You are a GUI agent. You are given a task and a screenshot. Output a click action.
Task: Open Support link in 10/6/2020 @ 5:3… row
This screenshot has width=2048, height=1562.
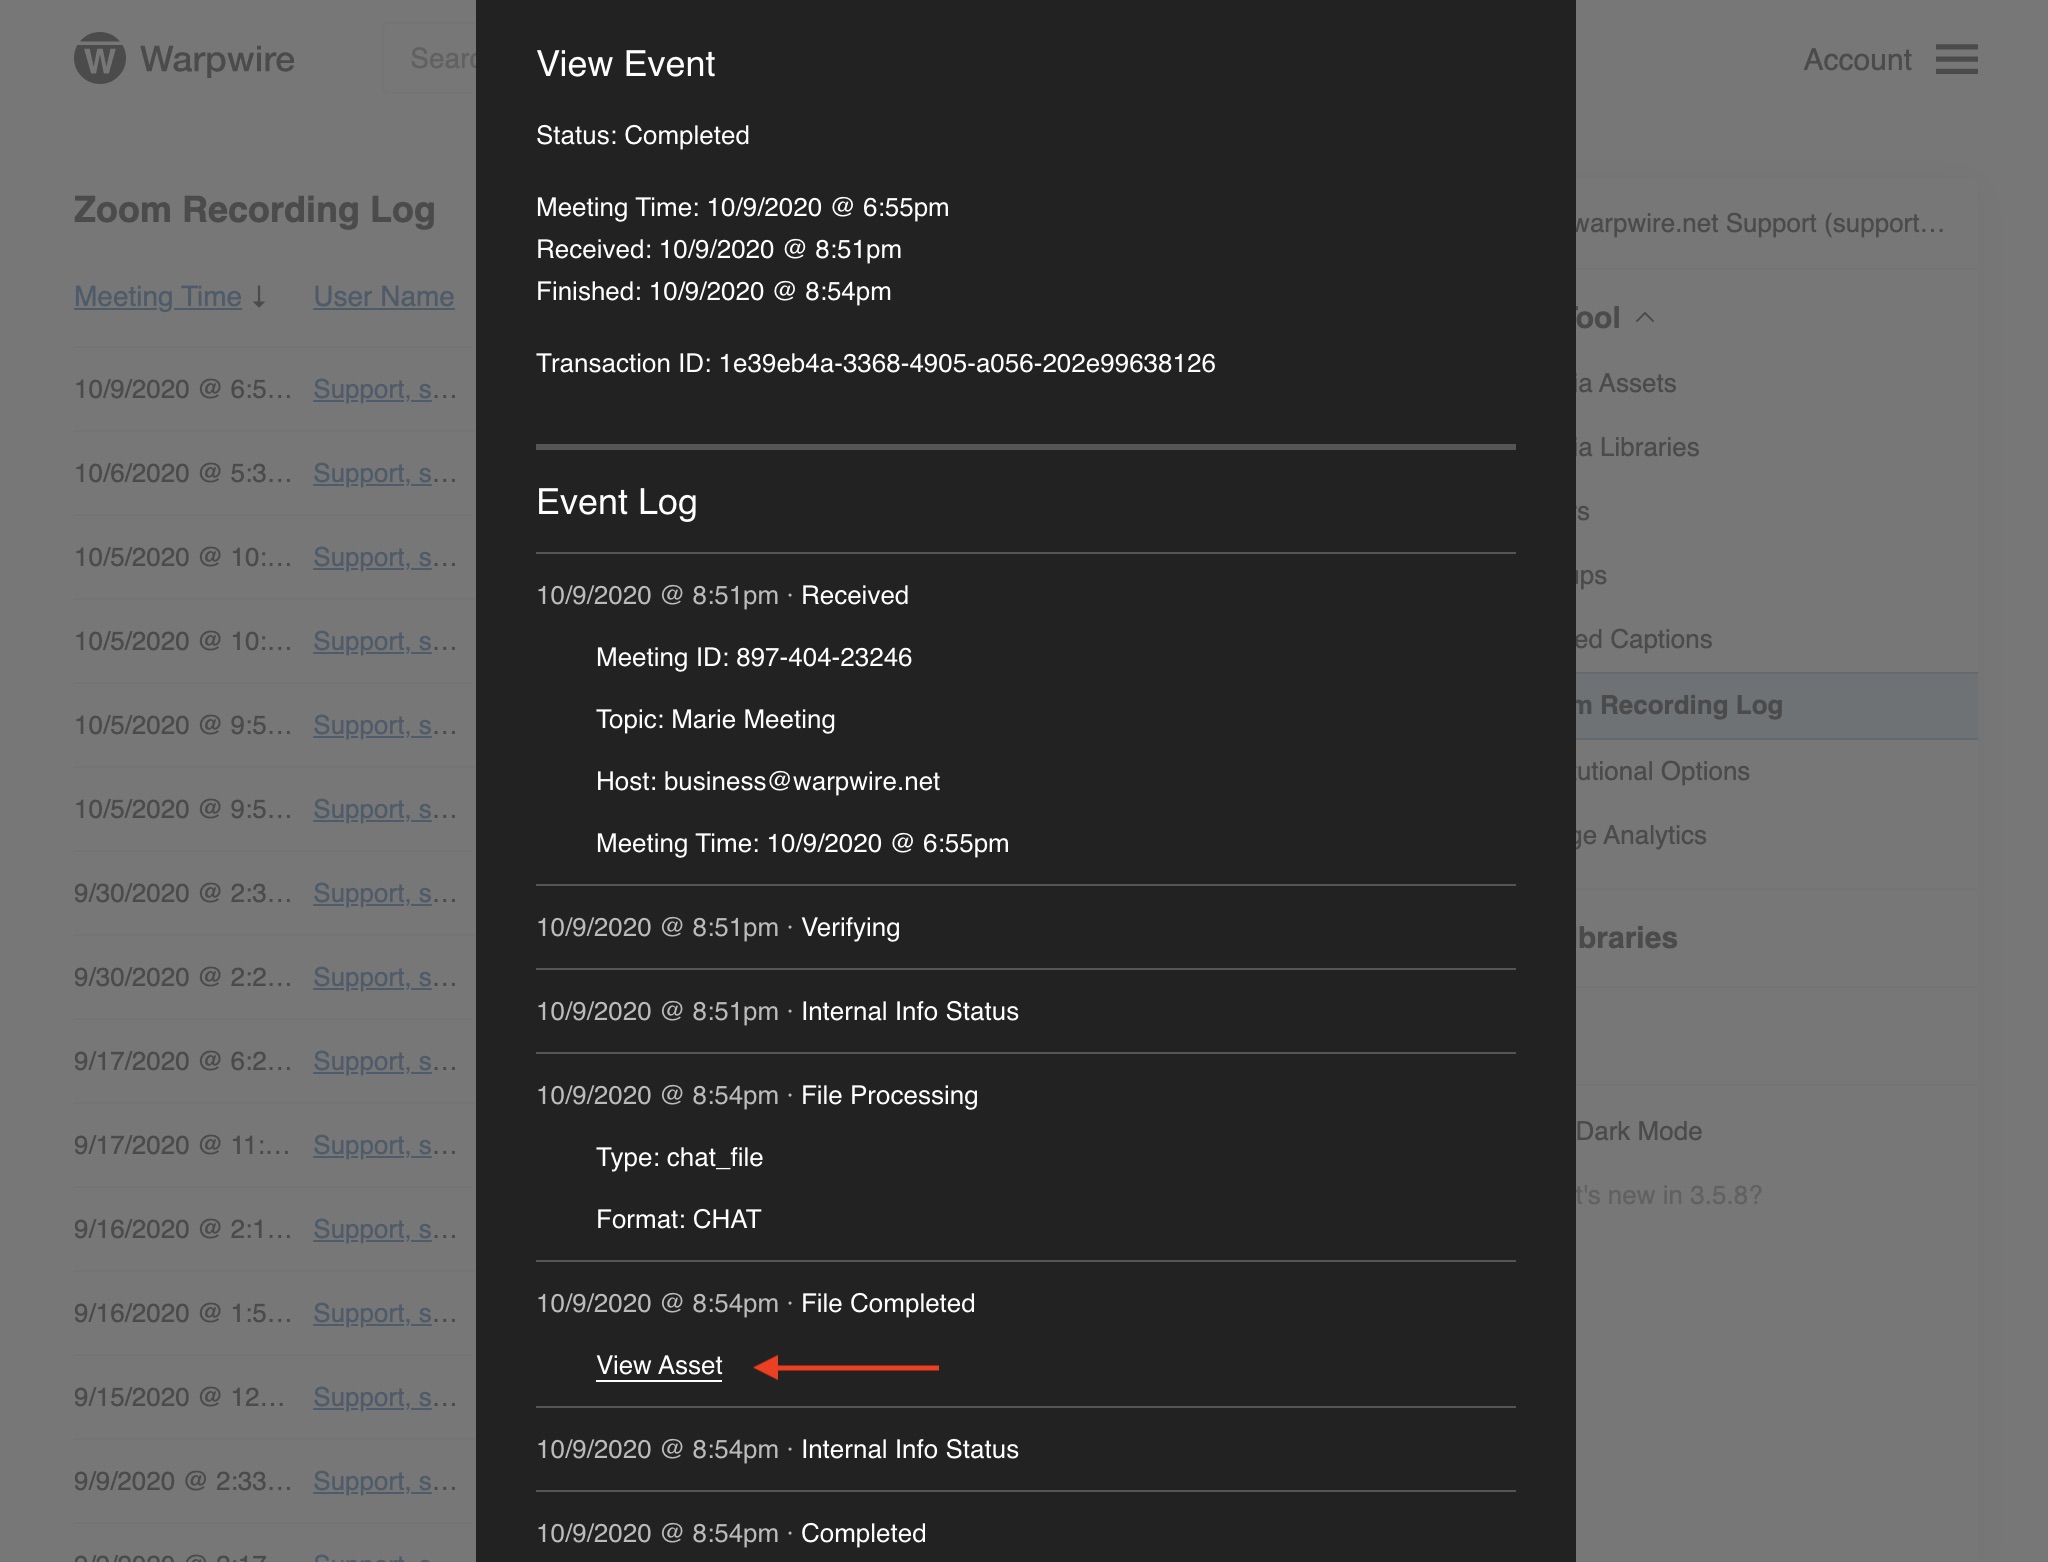pyautogui.click(x=385, y=473)
